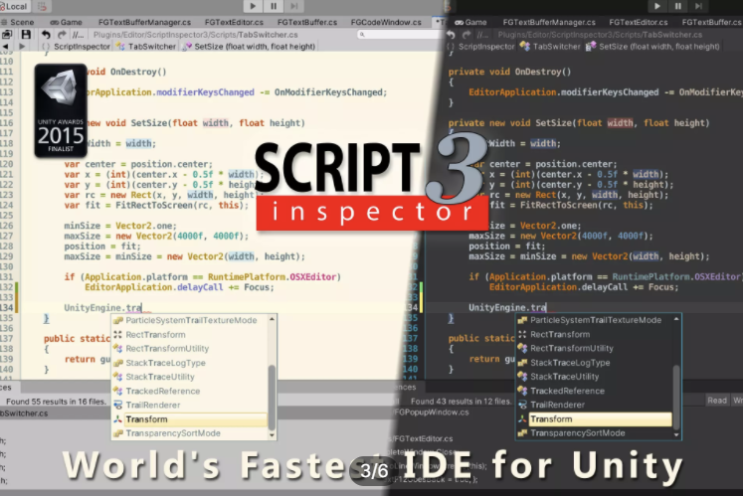Select ParticleSystemTrailTextureMode in light autocomplete list
This screenshot has width=743, height=496.
tap(190, 320)
